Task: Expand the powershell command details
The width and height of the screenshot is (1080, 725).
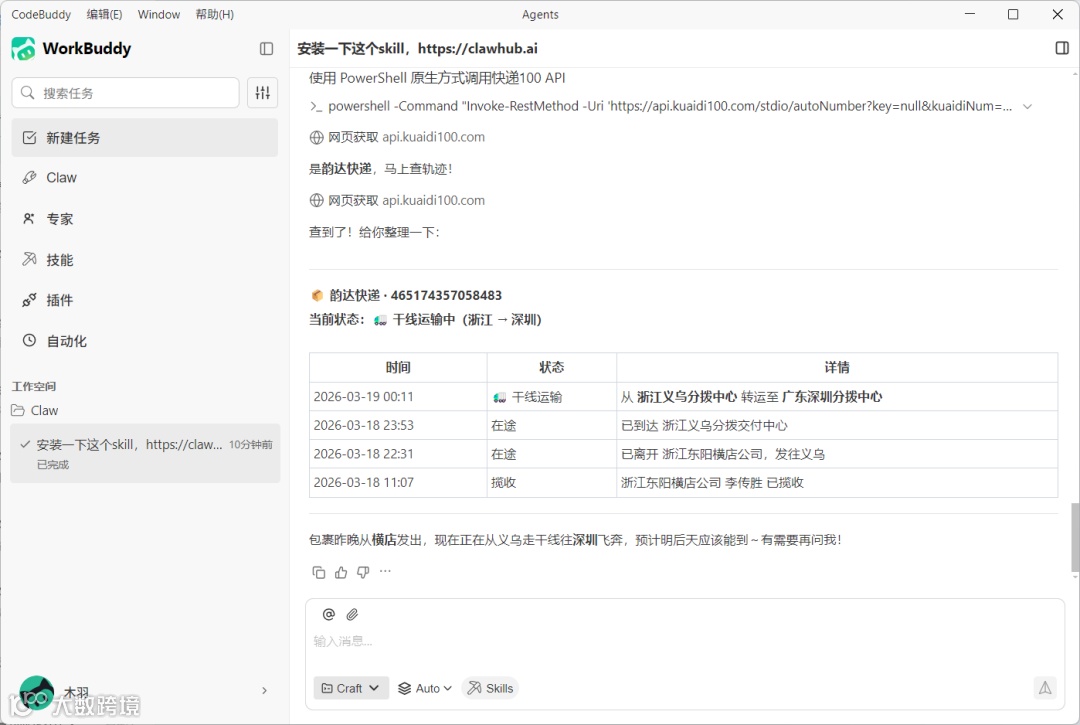Action: click(x=1027, y=106)
